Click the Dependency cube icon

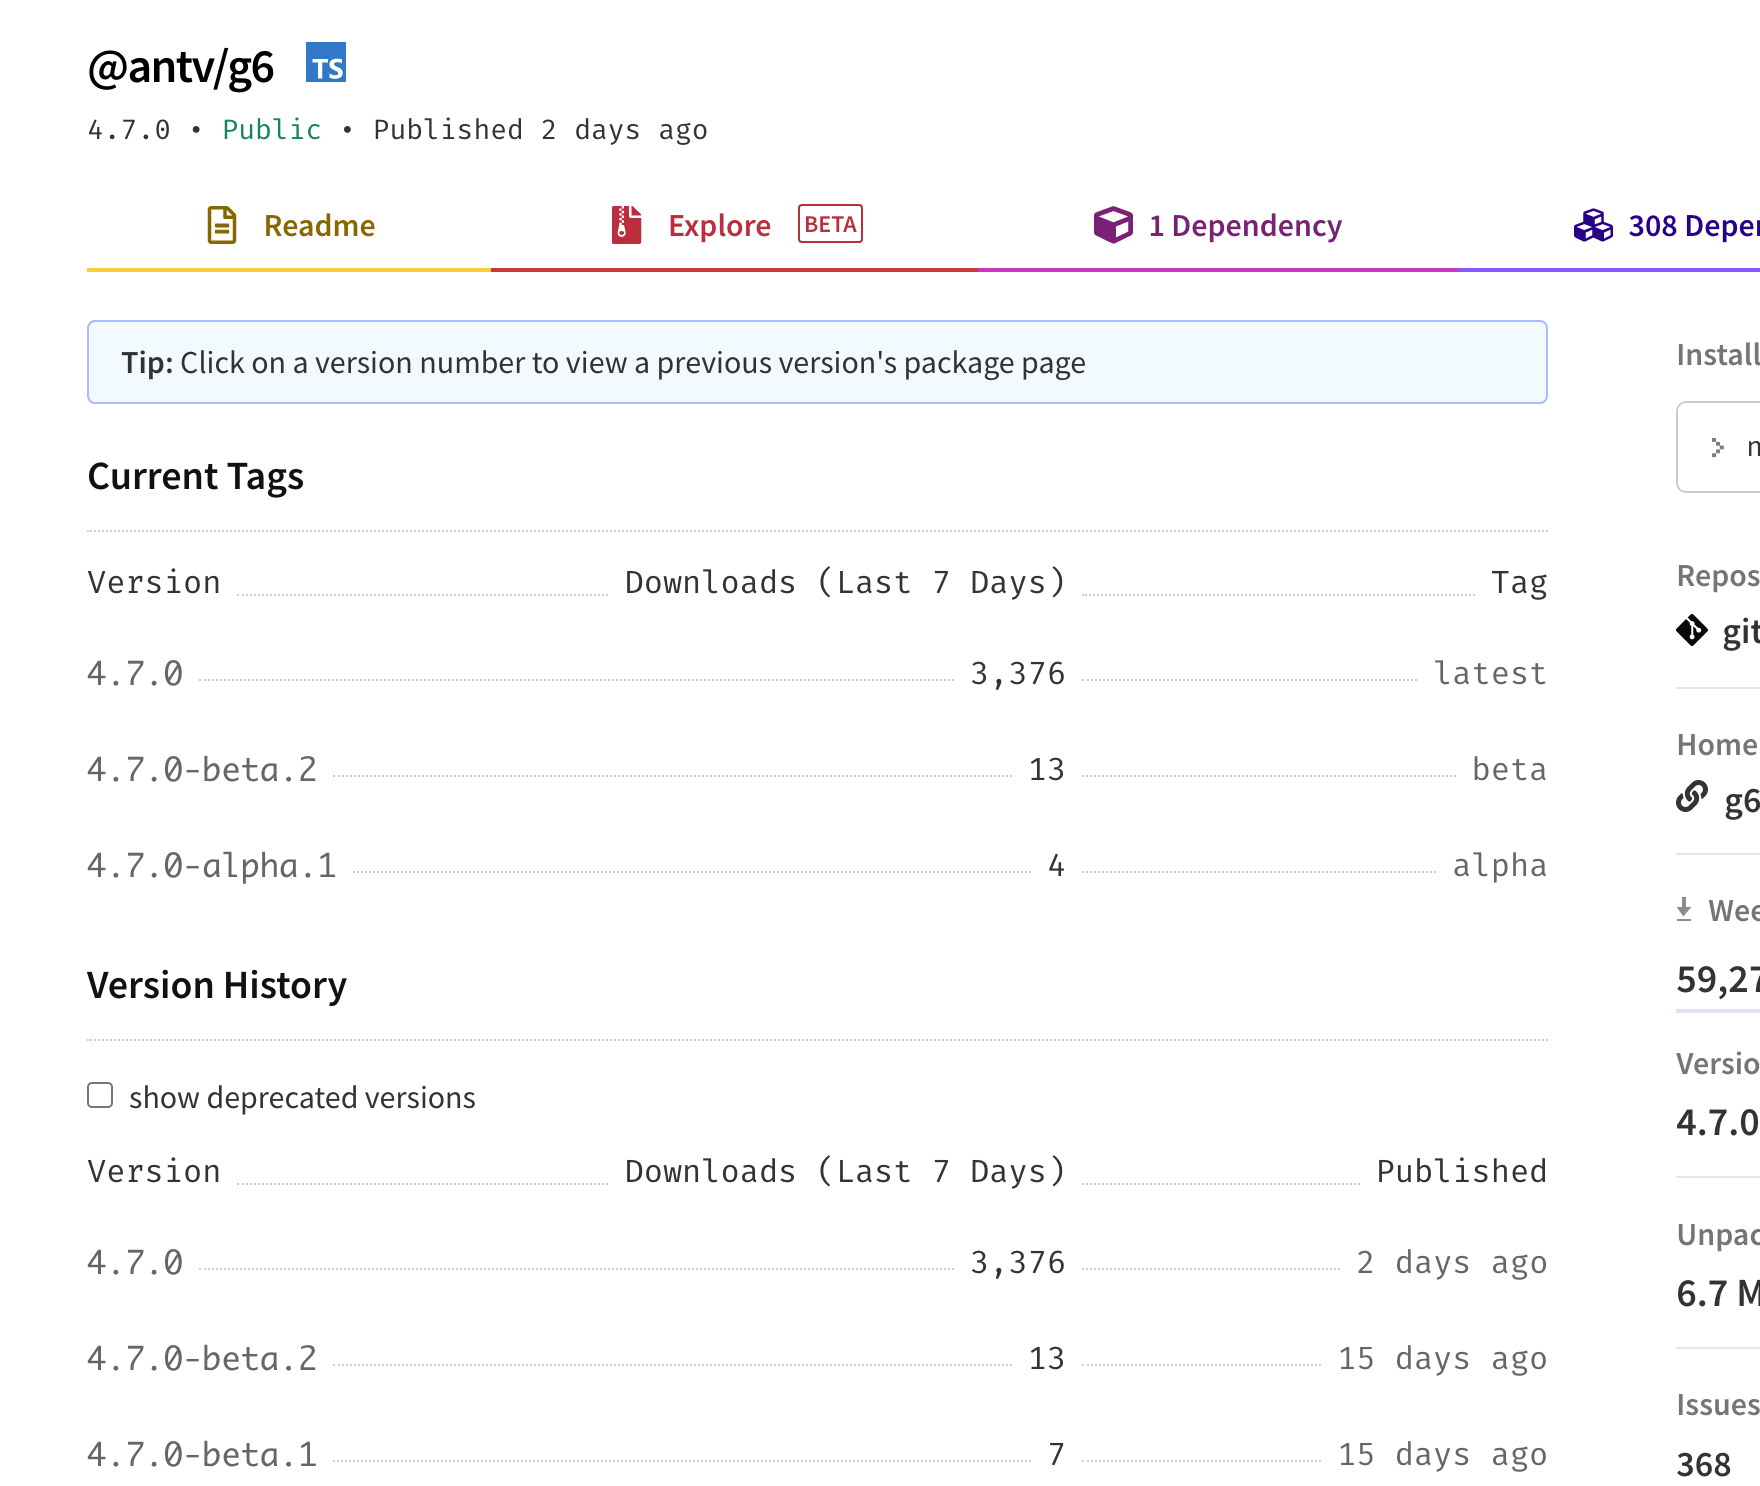pyautogui.click(x=1112, y=225)
